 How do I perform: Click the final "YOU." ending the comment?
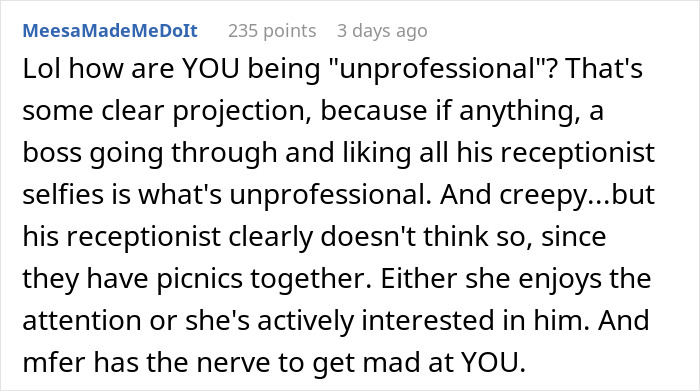click(493, 362)
